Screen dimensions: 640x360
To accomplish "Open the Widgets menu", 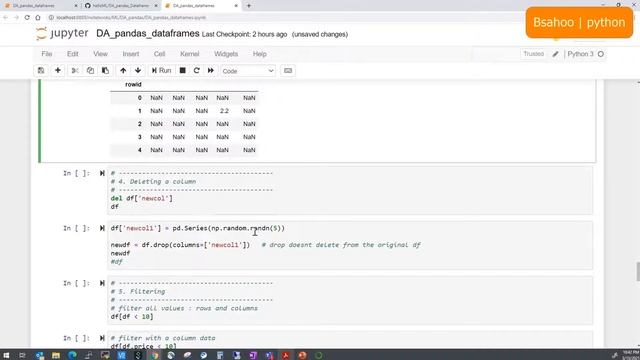I will [226, 54].
